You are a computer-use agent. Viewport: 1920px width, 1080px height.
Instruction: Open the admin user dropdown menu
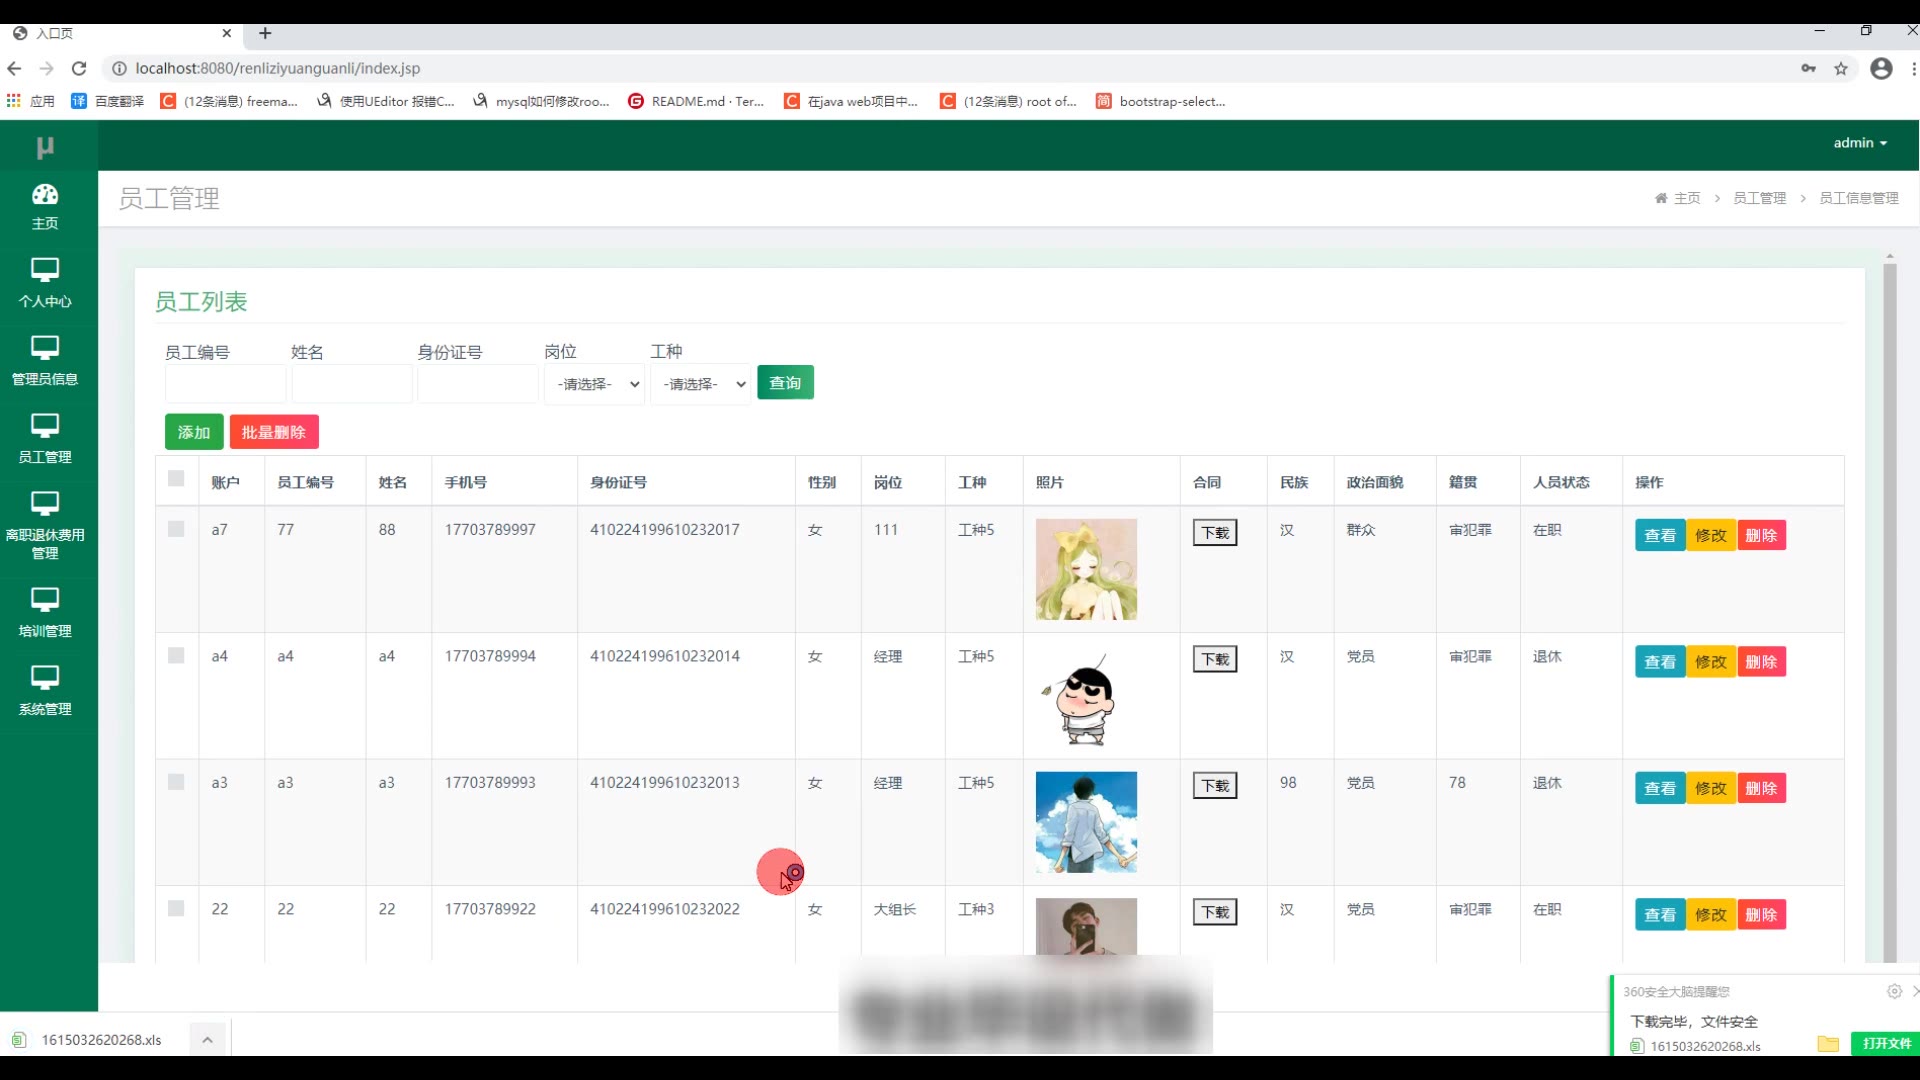pyautogui.click(x=1860, y=143)
